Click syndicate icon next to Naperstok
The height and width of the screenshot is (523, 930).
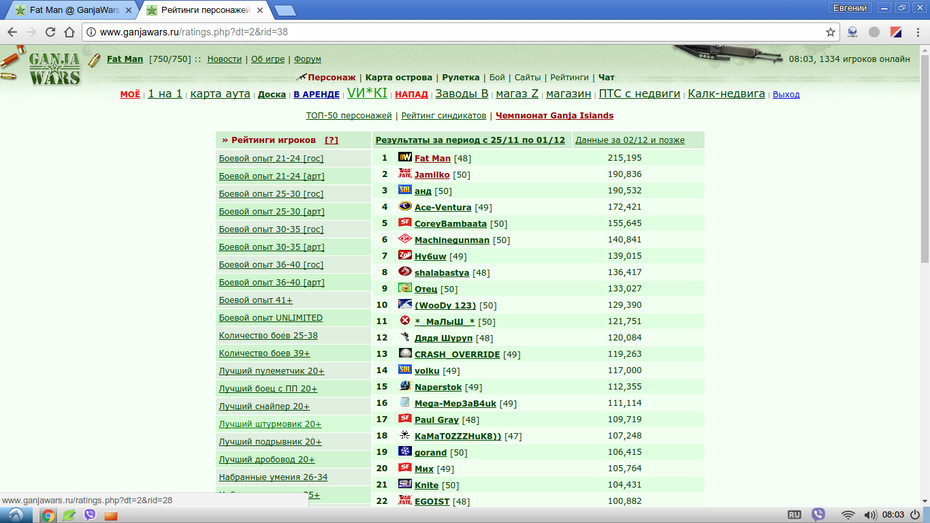[405, 385]
